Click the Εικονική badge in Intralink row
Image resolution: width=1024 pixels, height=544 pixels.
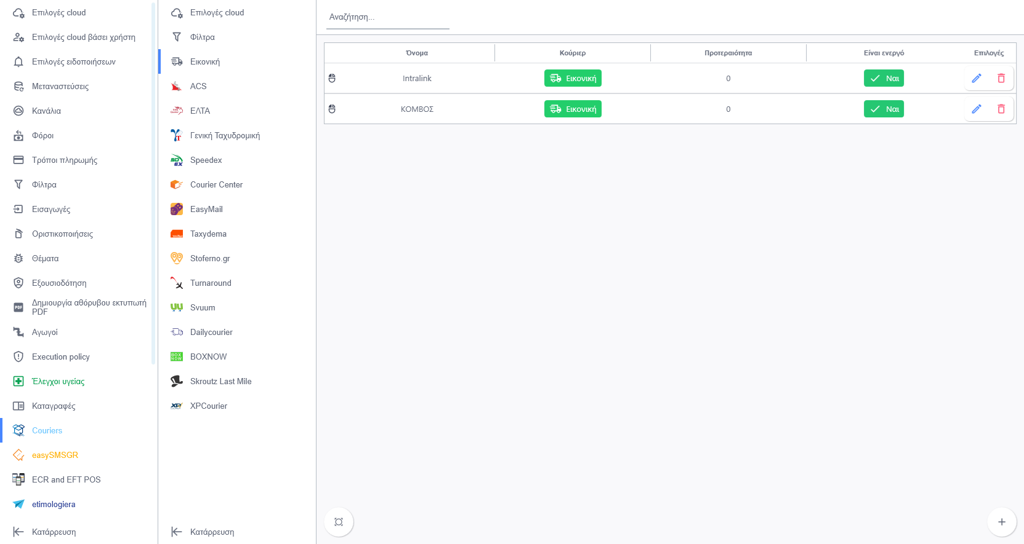[x=573, y=78]
